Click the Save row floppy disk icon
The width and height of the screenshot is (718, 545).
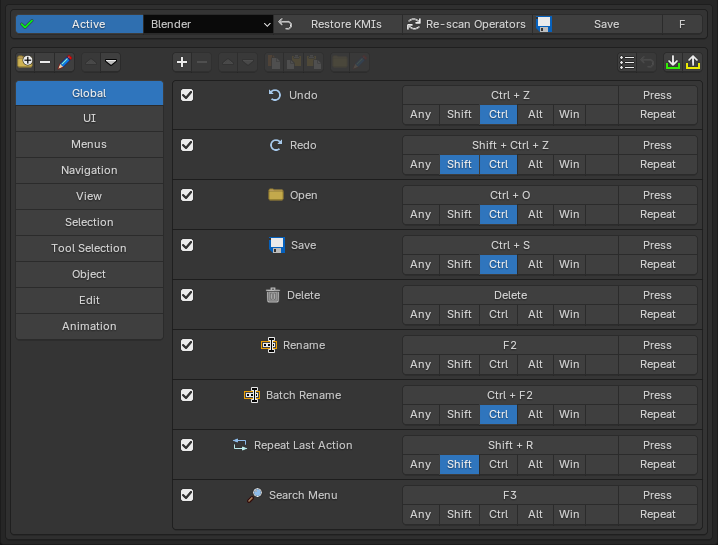click(277, 245)
